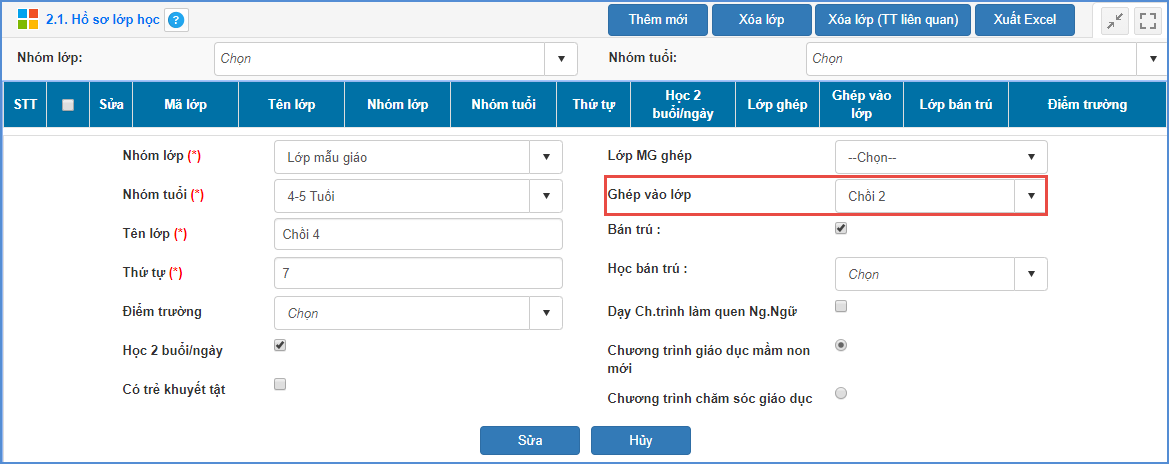This screenshot has height=464, width=1169.
Task: Select Chương trình chăm sóc giáo dục radio
Action: click(841, 394)
